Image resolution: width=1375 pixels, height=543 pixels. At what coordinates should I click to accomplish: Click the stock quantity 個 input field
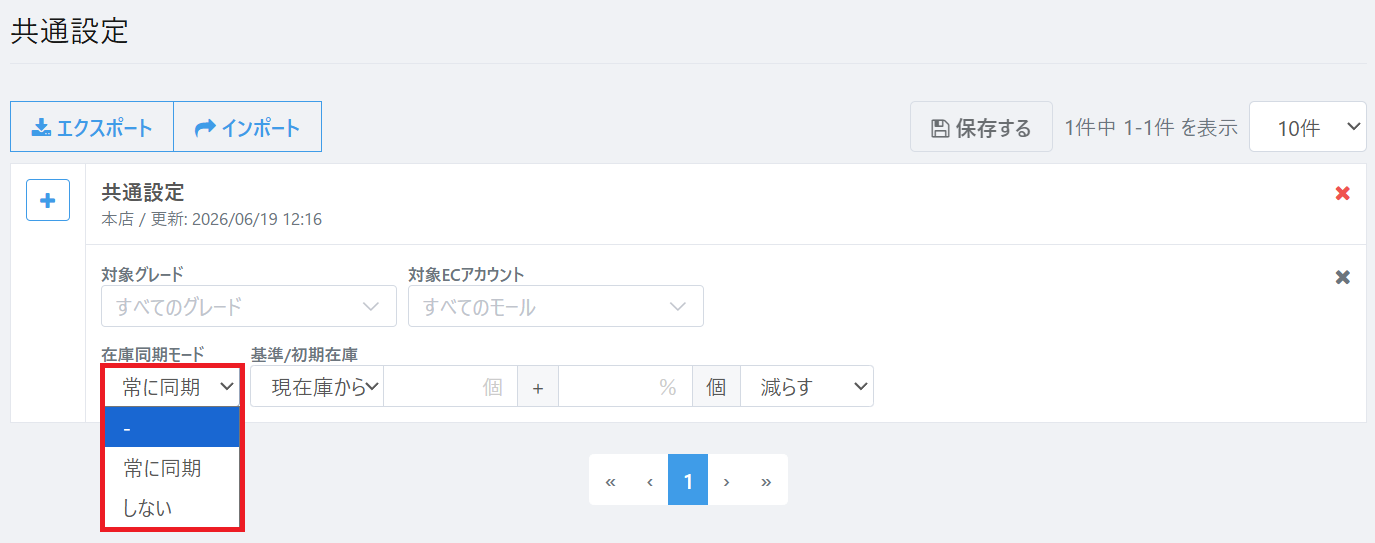(x=450, y=386)
